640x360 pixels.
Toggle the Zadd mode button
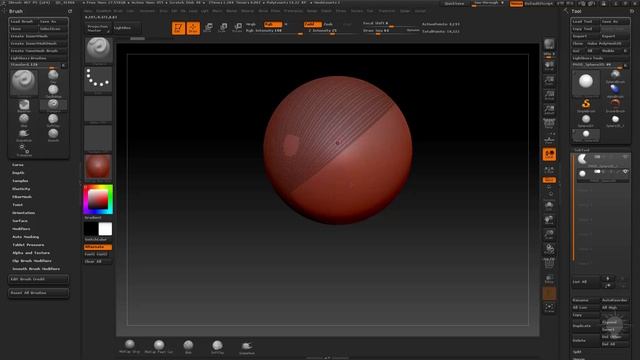312,24
